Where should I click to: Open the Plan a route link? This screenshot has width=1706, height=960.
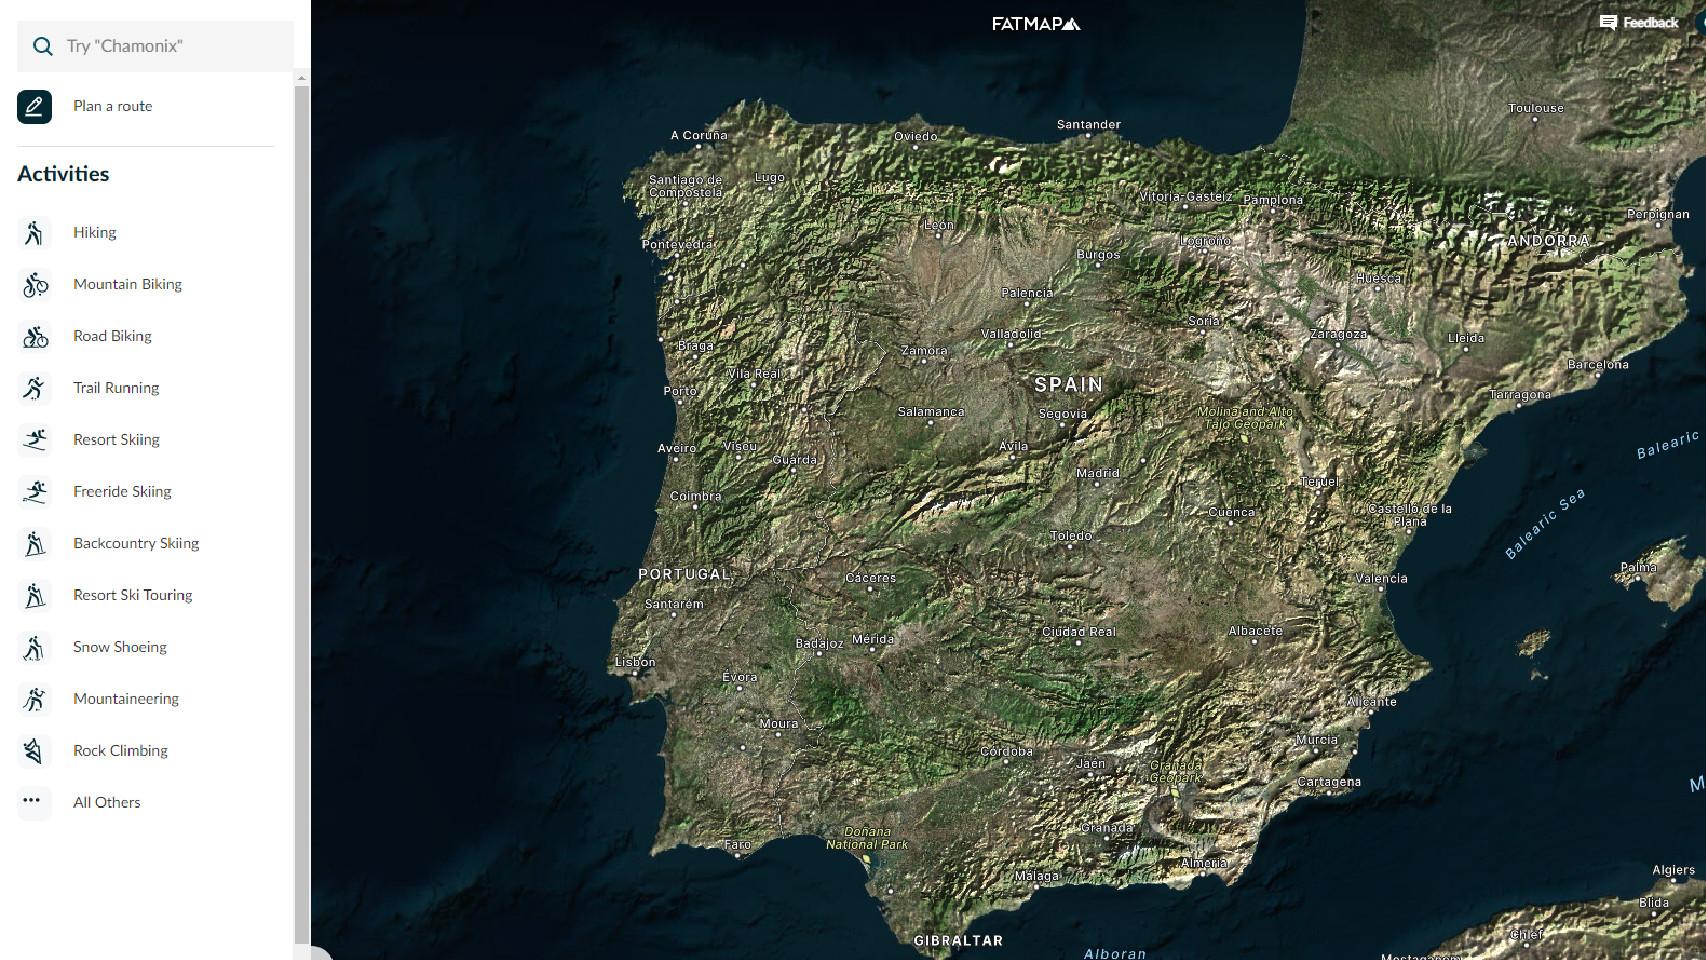112,106
